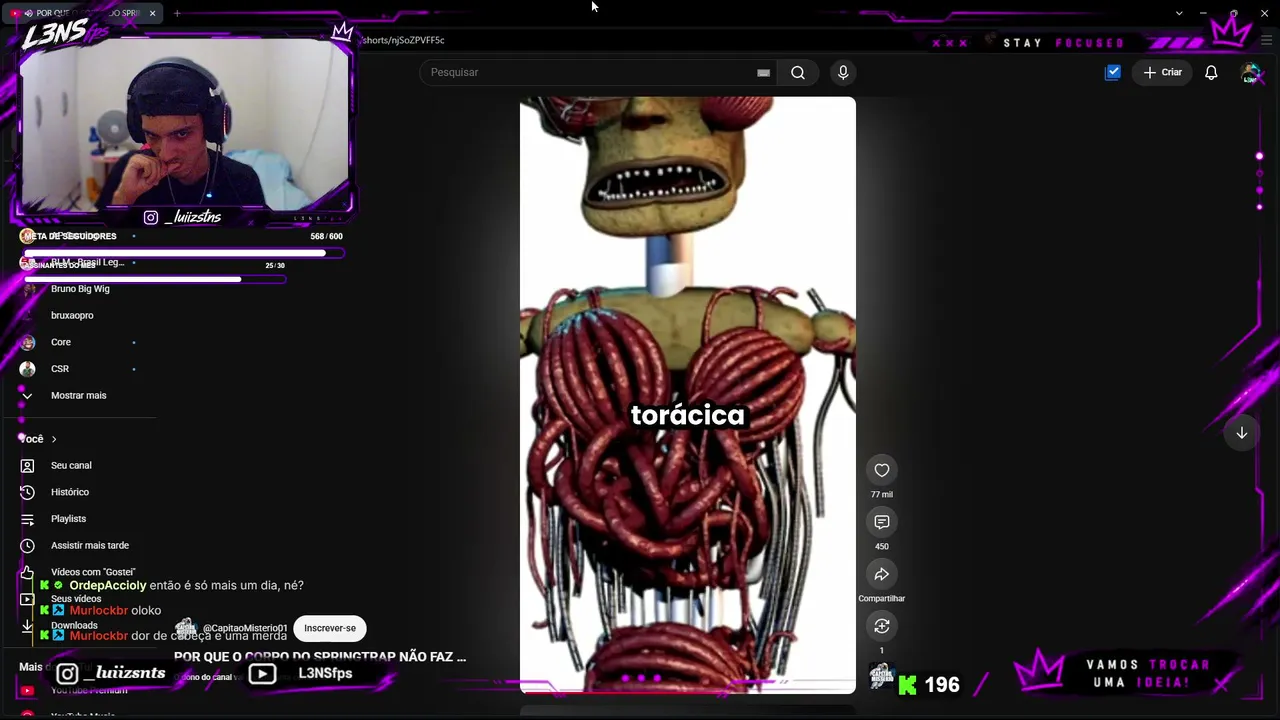1280x720 pixels.
Task: Like the Short with the heart icon
Action: click(882, 470)
